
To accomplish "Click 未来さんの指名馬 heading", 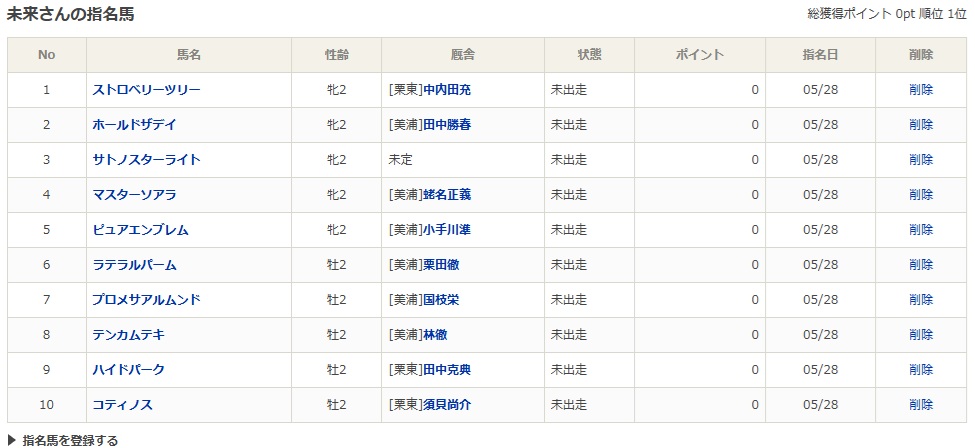I will [x=70, y=14].
